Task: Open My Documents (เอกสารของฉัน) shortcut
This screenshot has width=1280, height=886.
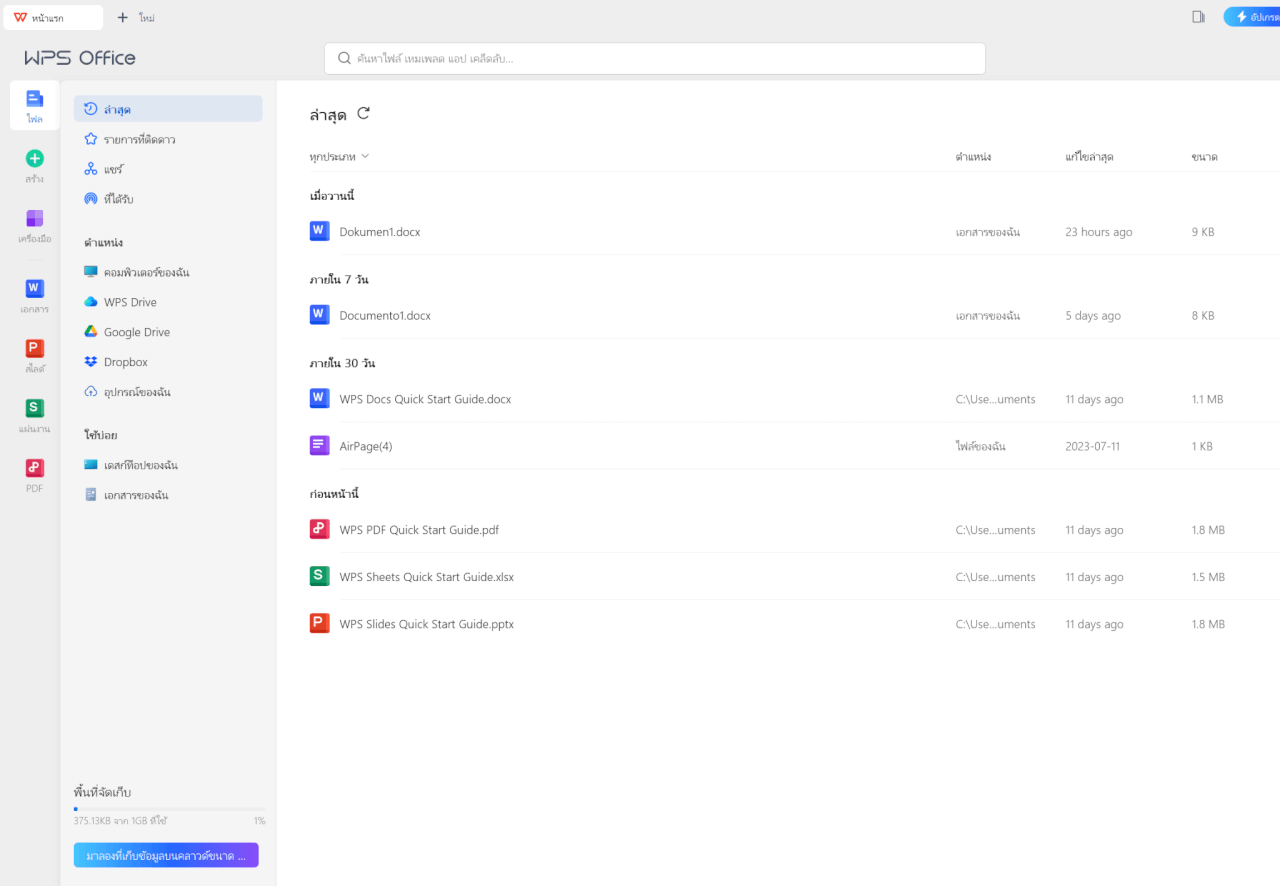Action: (x=168, y=495)
